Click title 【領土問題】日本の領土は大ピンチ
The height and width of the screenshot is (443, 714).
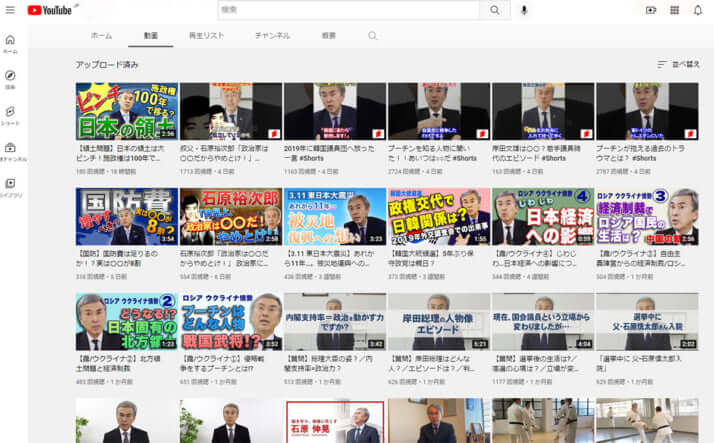tap(120, 153)
